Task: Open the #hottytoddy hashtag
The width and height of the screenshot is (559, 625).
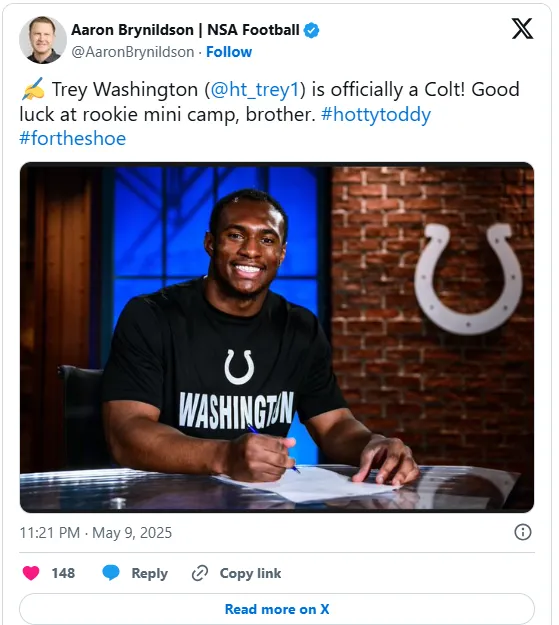Action: pos(376,114)
